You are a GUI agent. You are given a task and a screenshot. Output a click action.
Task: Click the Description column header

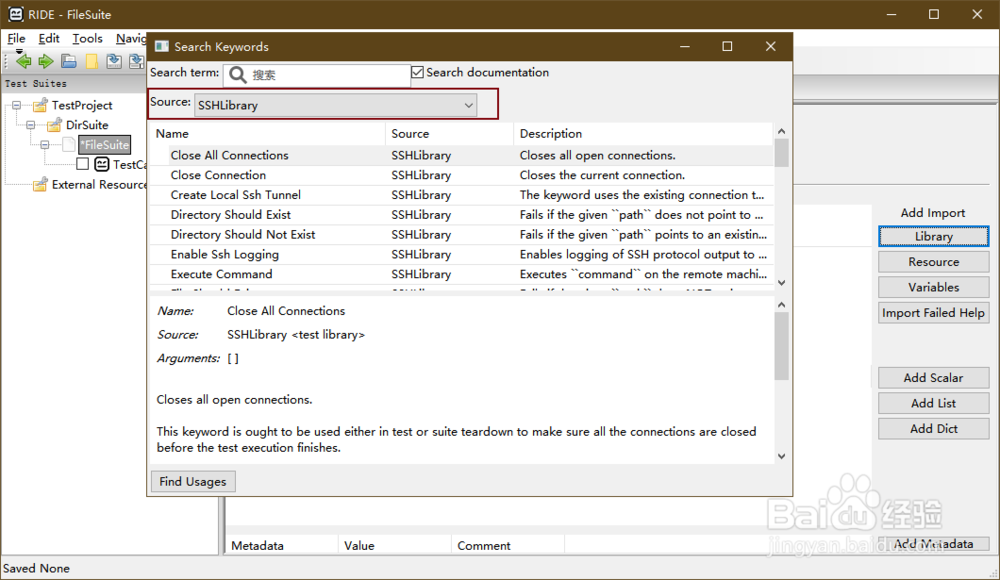(x=643, y=133)
